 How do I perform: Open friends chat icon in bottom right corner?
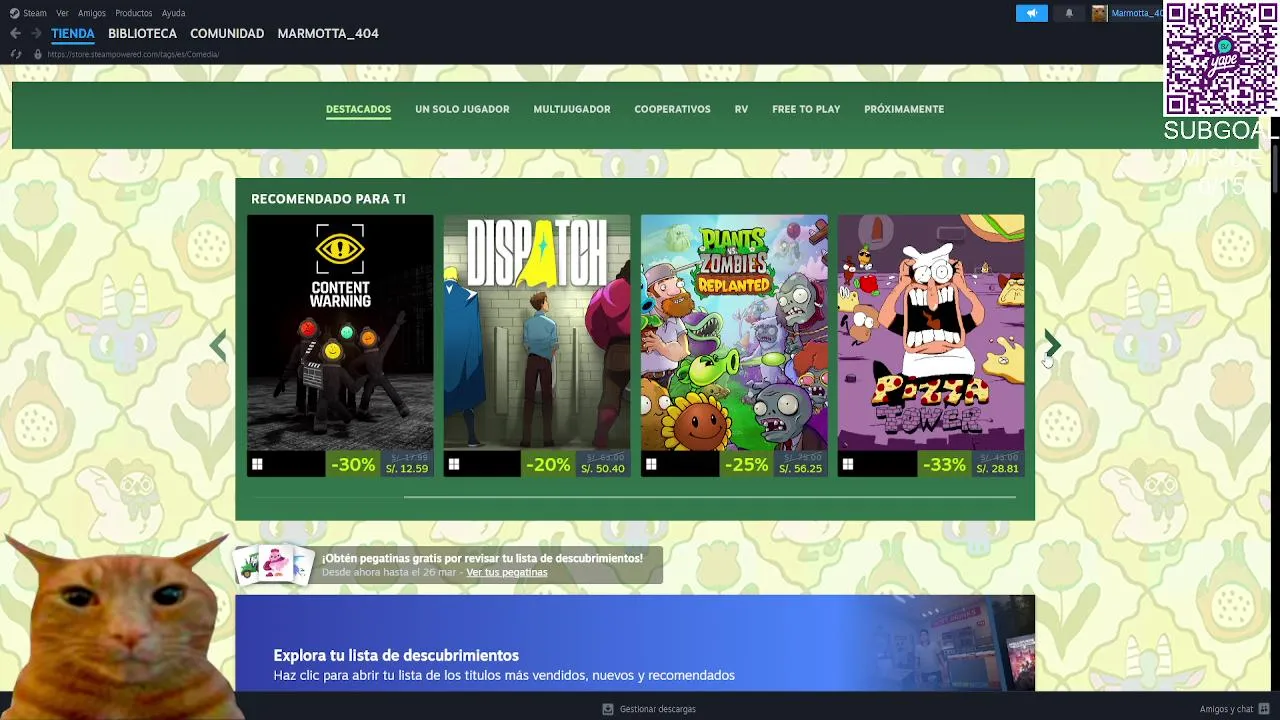click(1264, 709)
